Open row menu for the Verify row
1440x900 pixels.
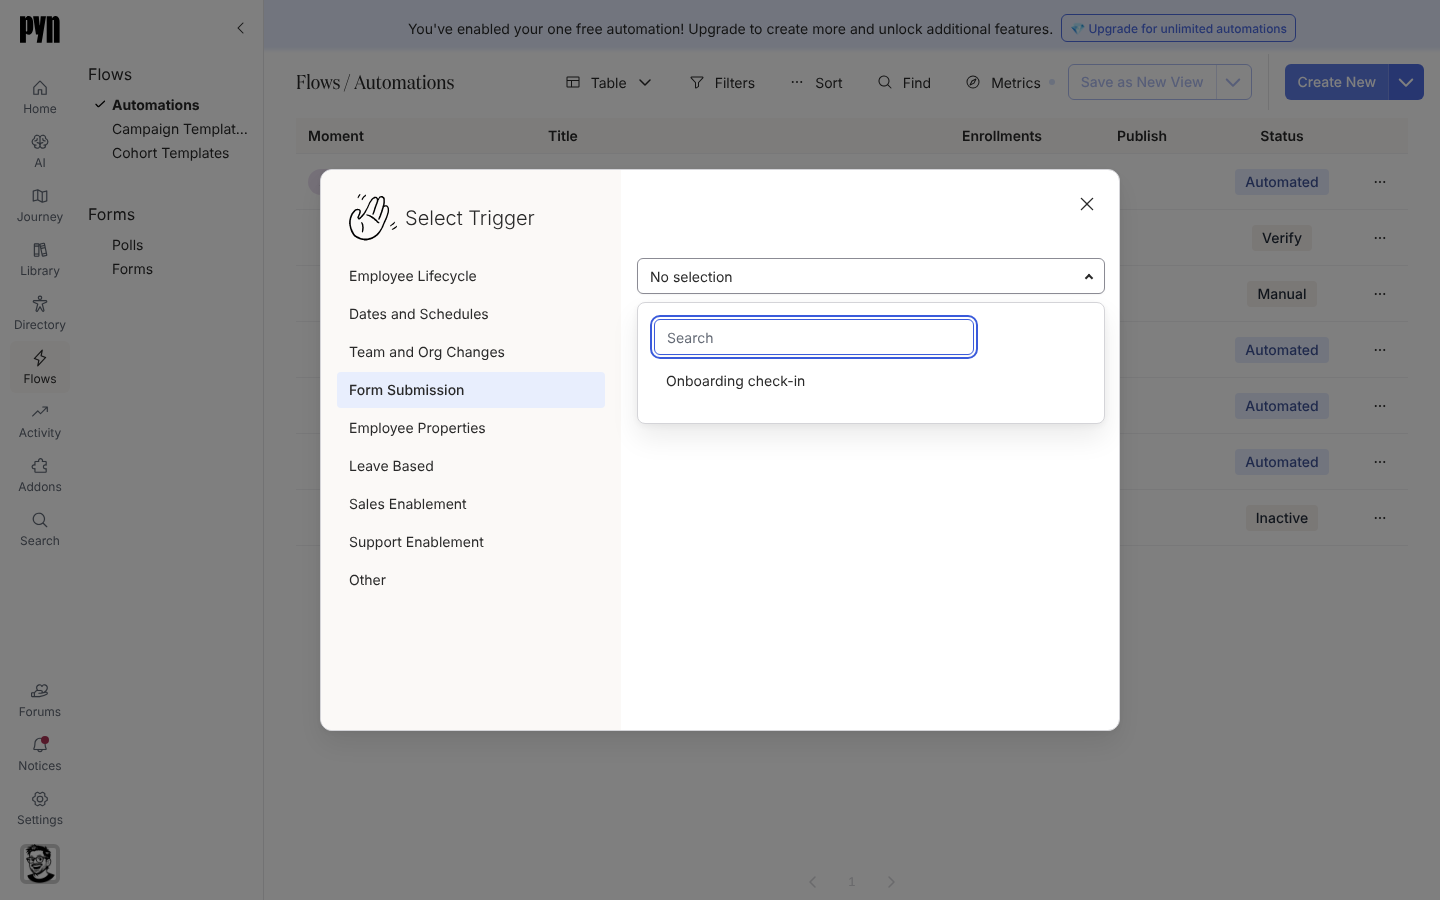(x=1380, y=238)
